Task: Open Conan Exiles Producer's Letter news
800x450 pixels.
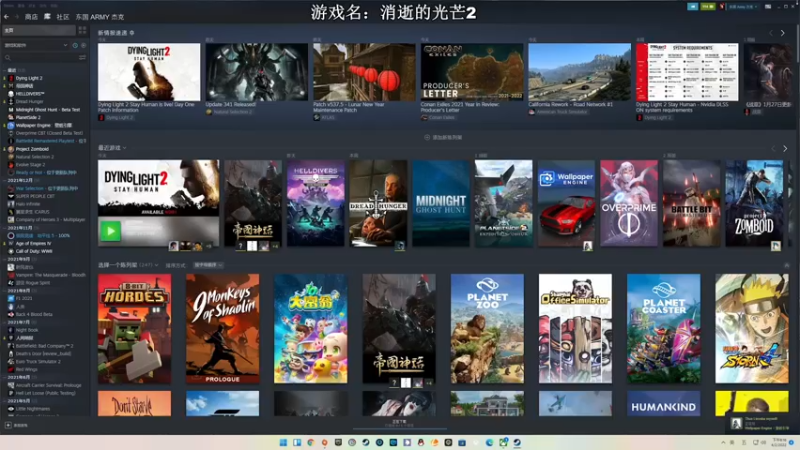Action: [472, 72]
